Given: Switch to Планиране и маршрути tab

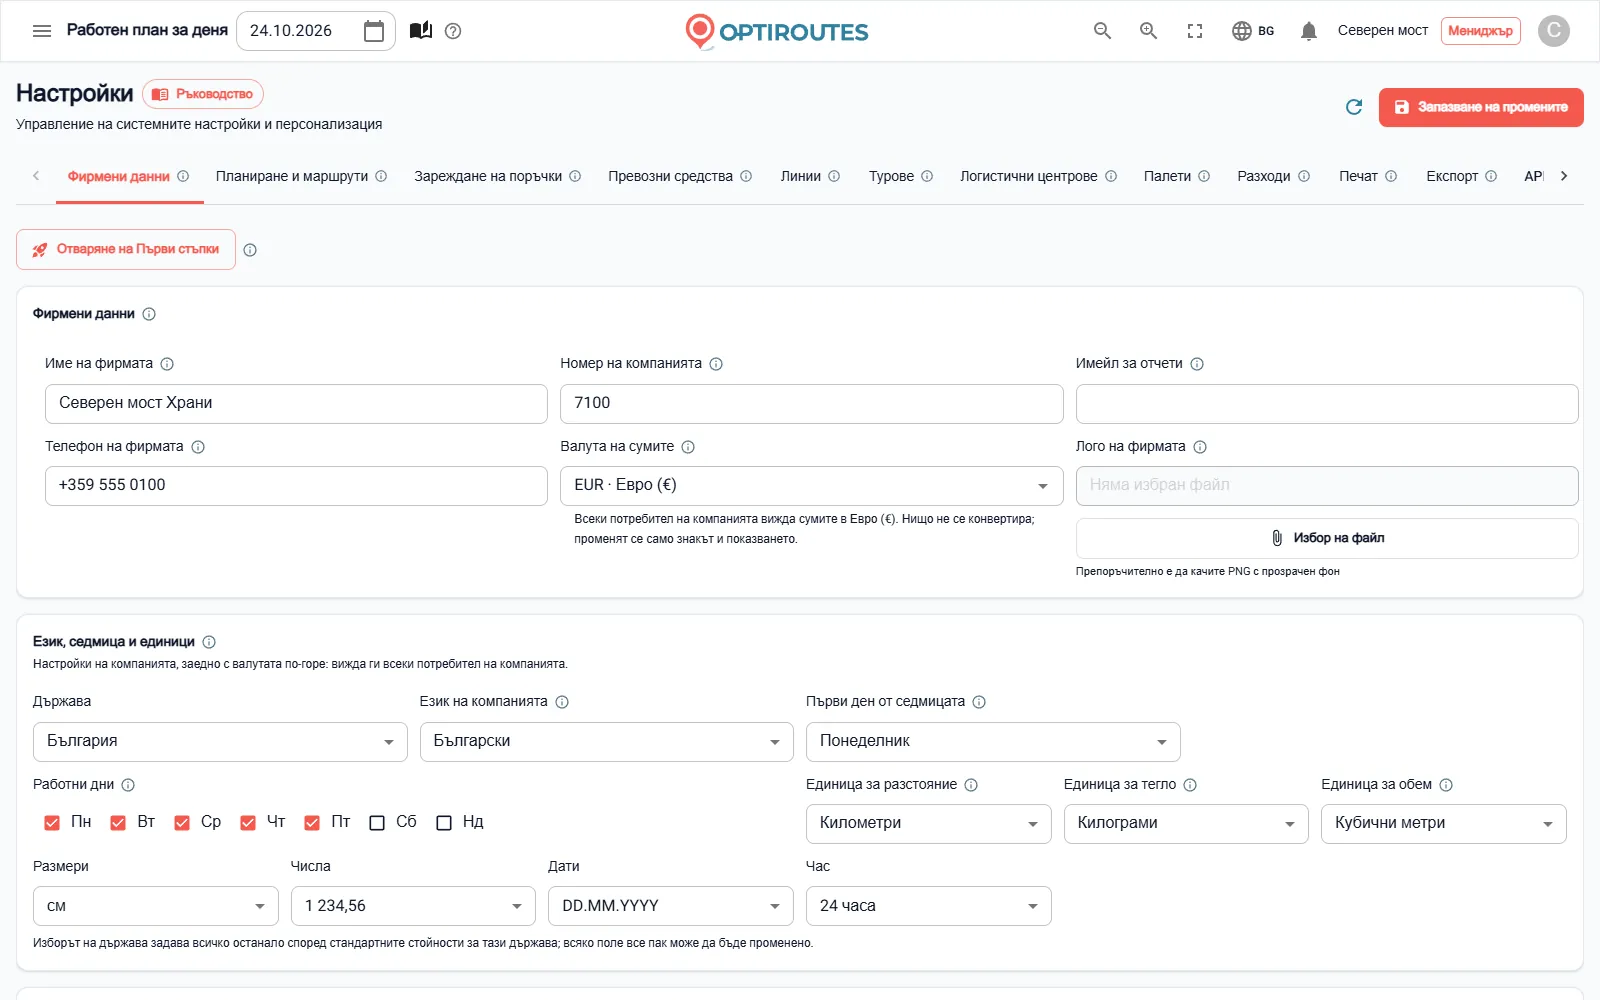Looking at the screenshot, I should [x=292, y=176].
